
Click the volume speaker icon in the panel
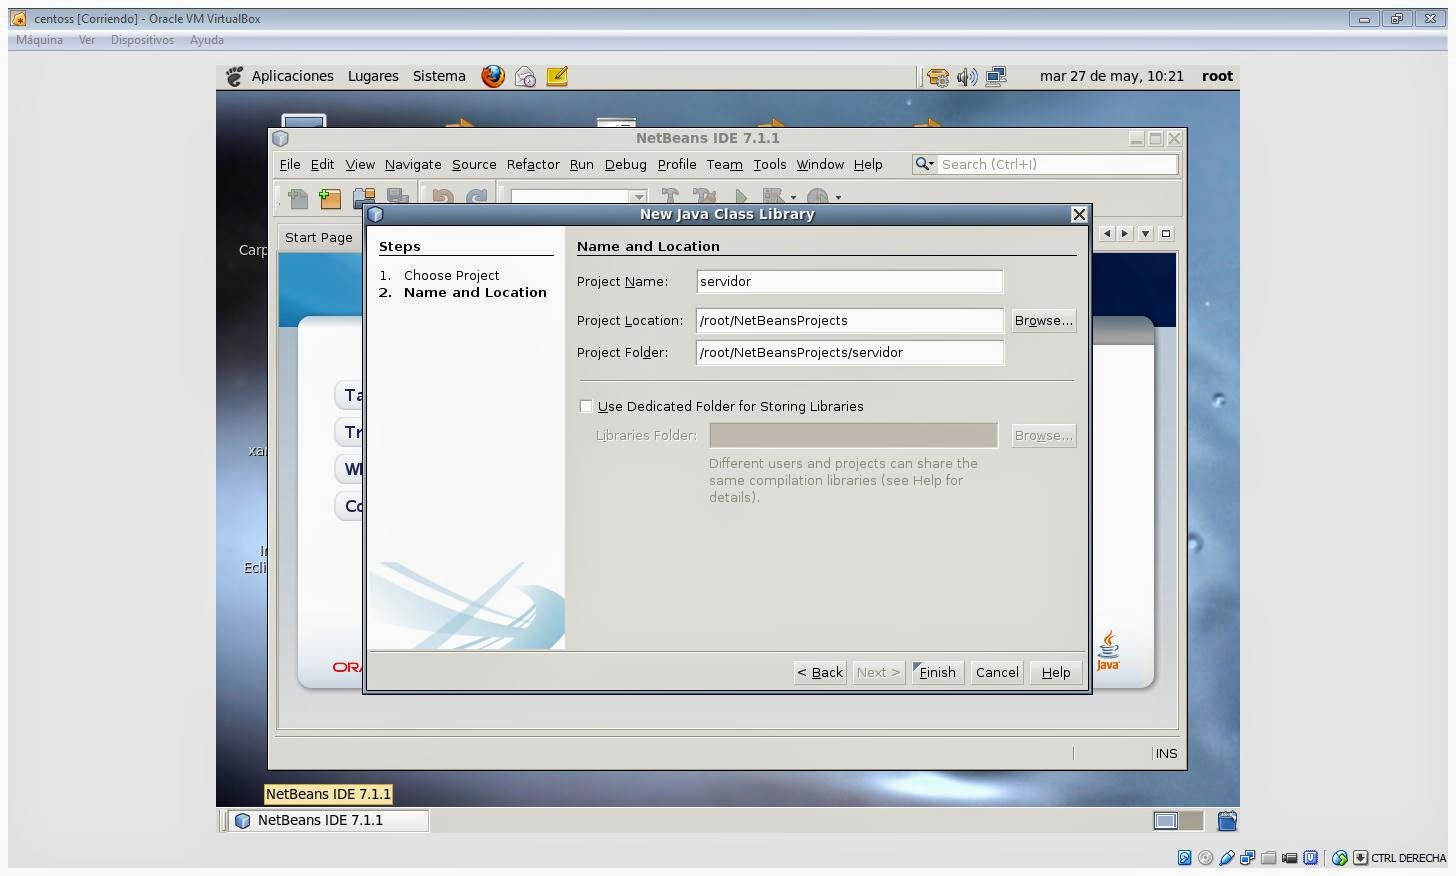966,77
